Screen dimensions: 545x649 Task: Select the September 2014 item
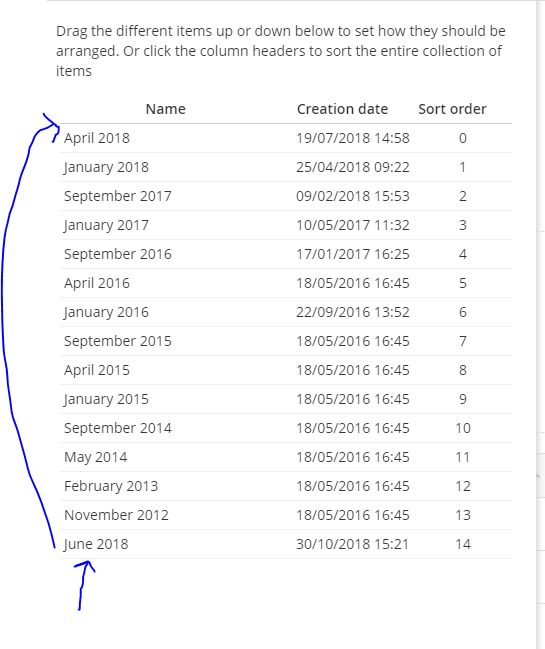pyautogui.click(x=286, y=428)
